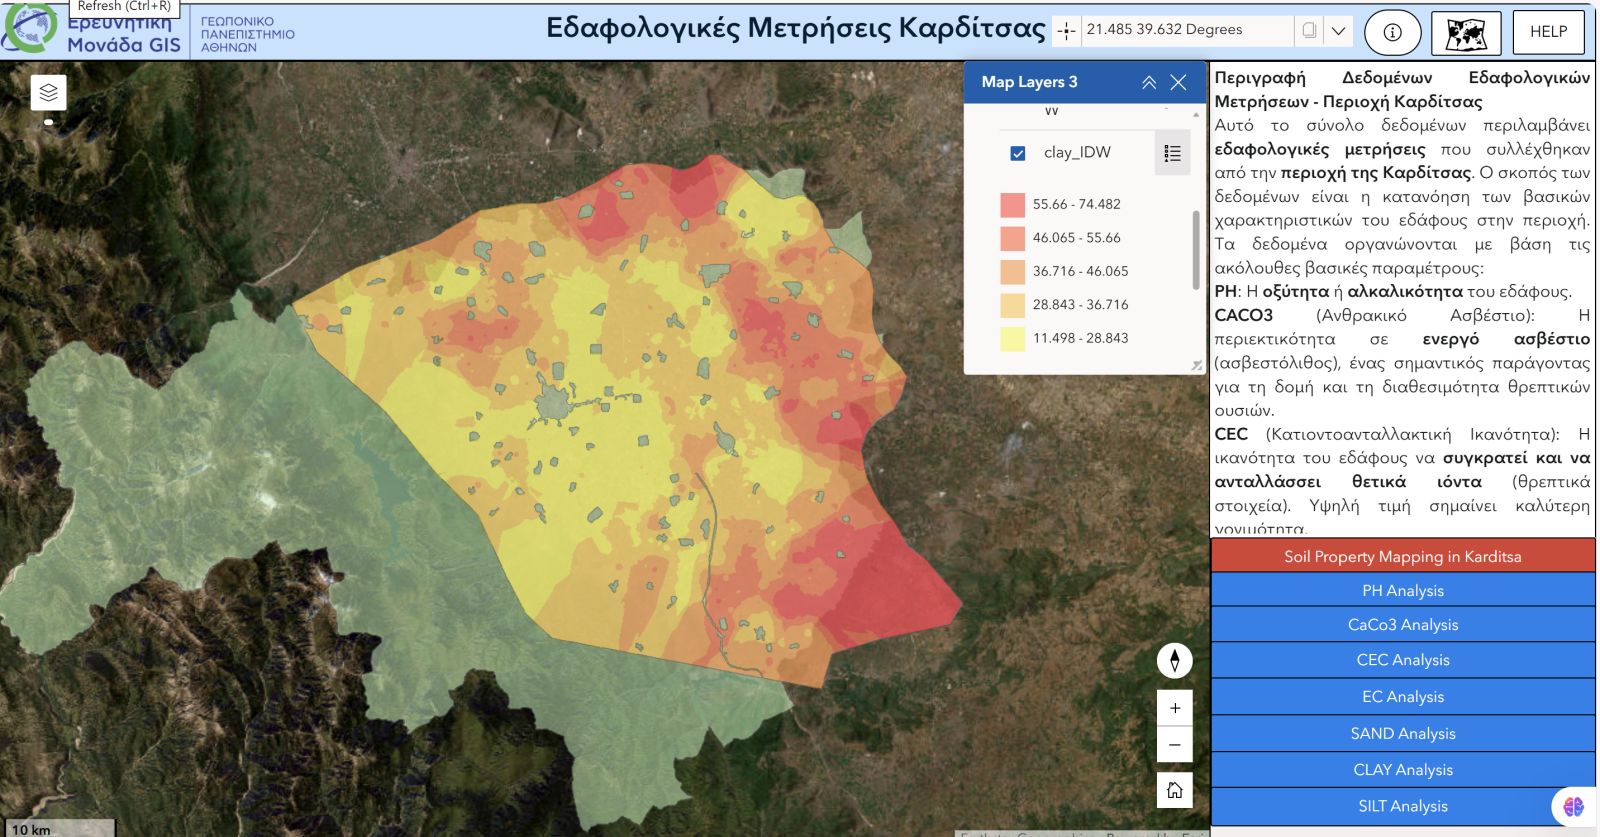Open the PH Analysis item

[x=1402, y=590]
